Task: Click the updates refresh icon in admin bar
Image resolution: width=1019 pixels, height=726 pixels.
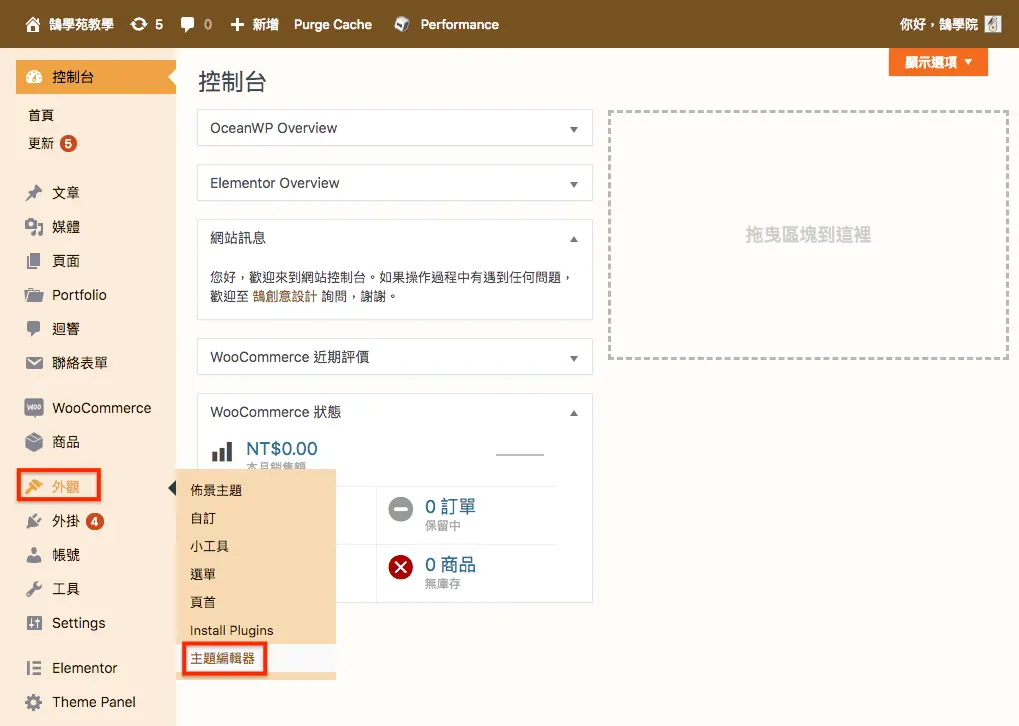Action: coord(138,25)
